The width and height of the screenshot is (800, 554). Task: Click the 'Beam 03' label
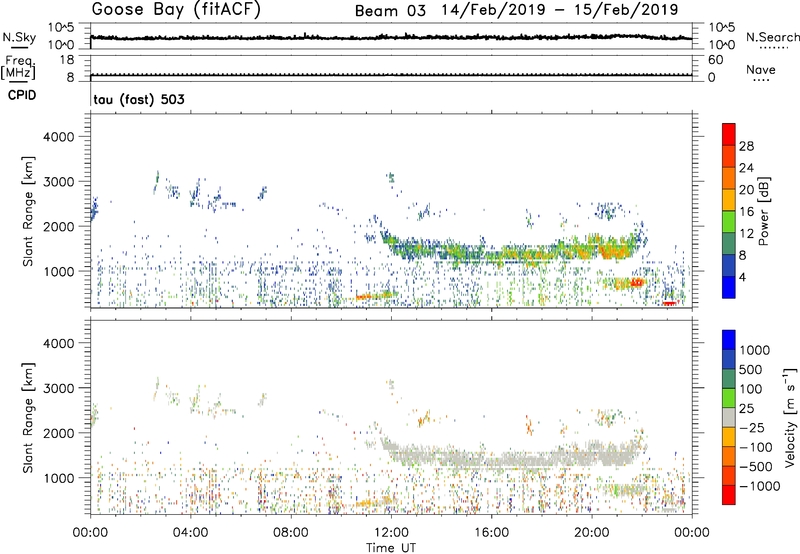(390, 11)
